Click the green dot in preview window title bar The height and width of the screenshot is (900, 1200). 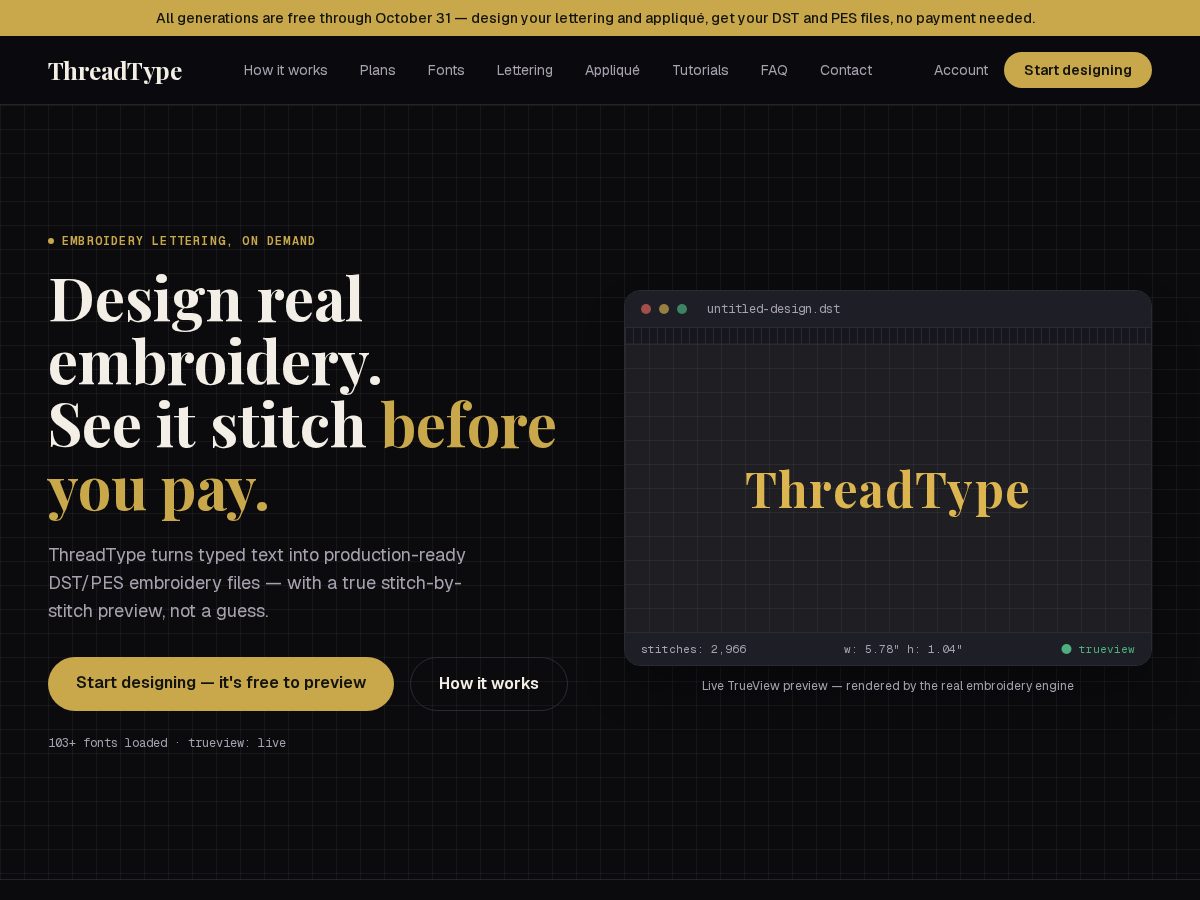(682, 309)
